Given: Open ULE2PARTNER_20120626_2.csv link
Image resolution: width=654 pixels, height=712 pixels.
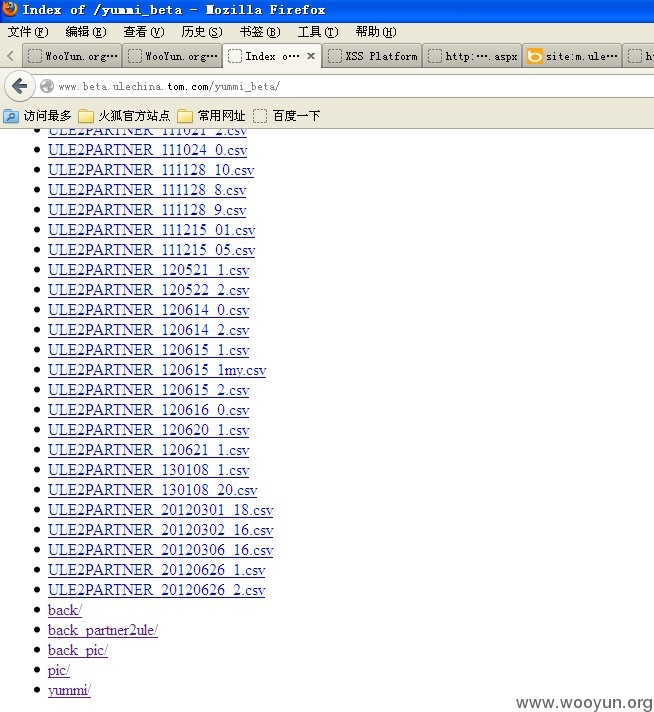Looking at the screenshot, I should coord(157,589).
